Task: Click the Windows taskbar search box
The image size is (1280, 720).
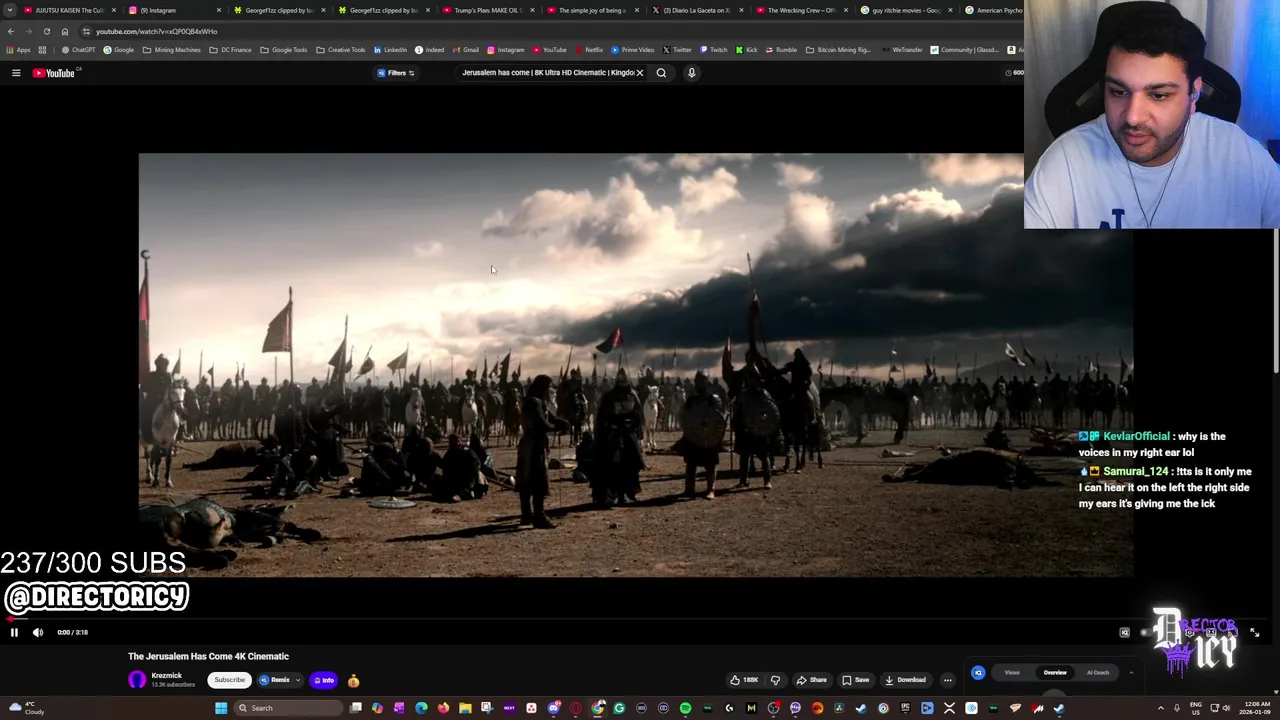Action: click(x=286, y=708)
